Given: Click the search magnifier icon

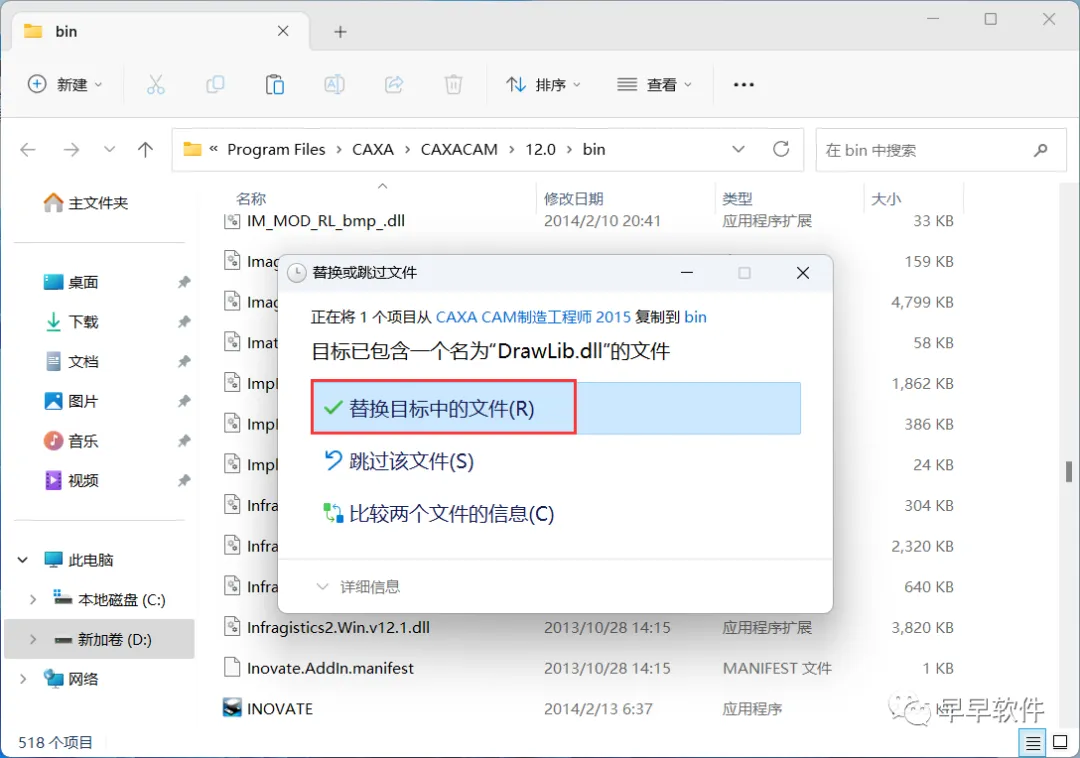Looking at the screenshot, I should [1041, 149].
